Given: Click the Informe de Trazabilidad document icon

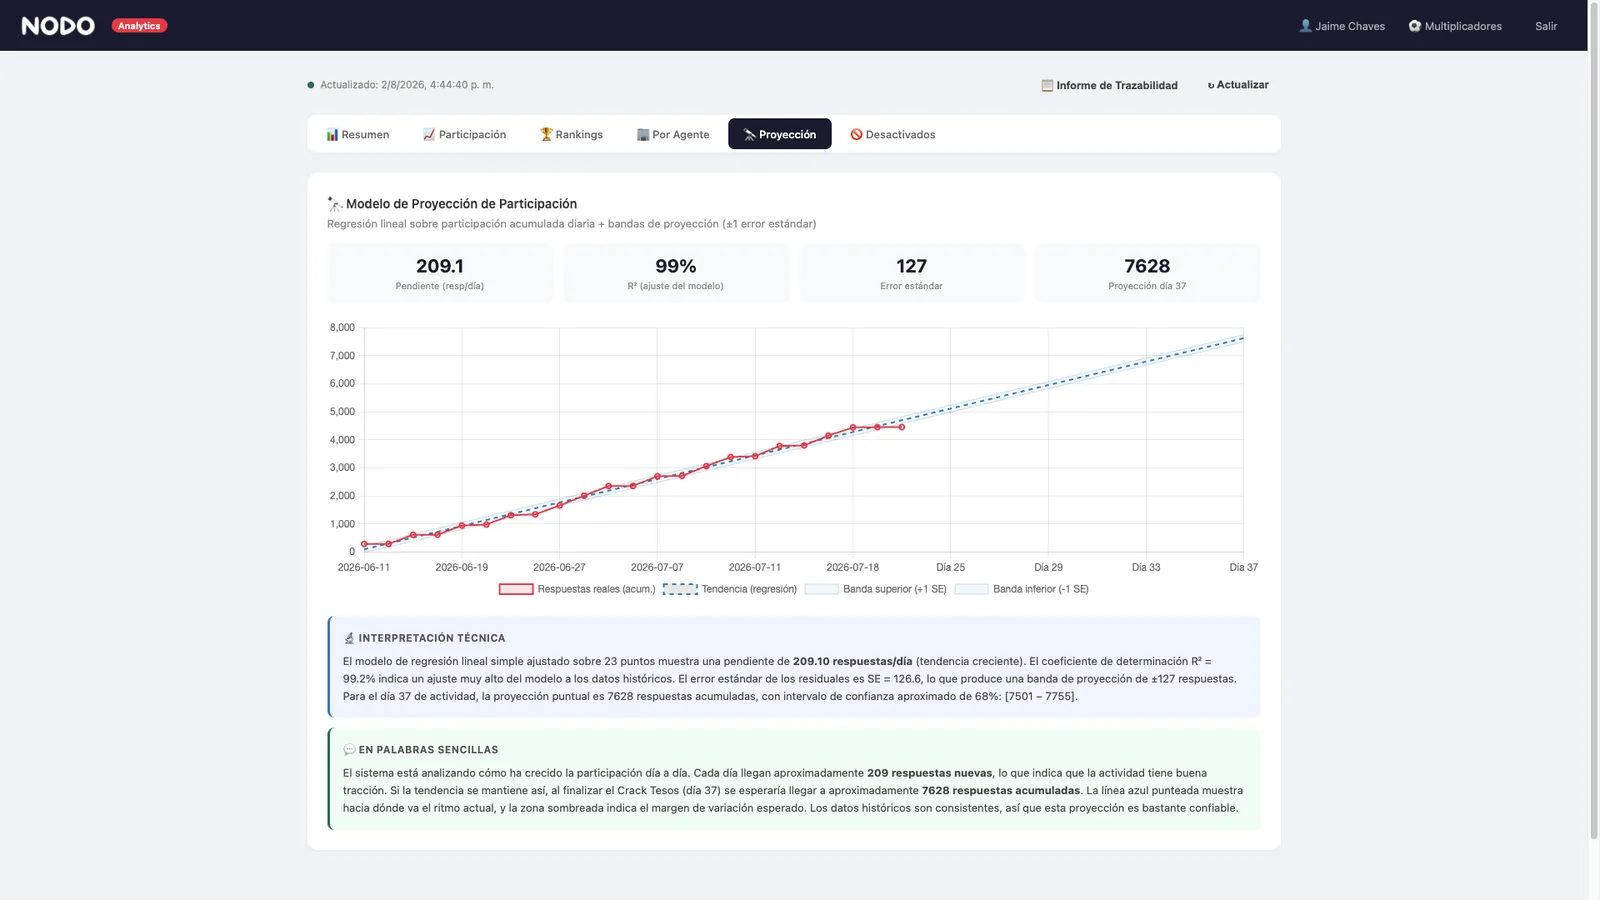Looking at the screenshot, I should 1047,85.
